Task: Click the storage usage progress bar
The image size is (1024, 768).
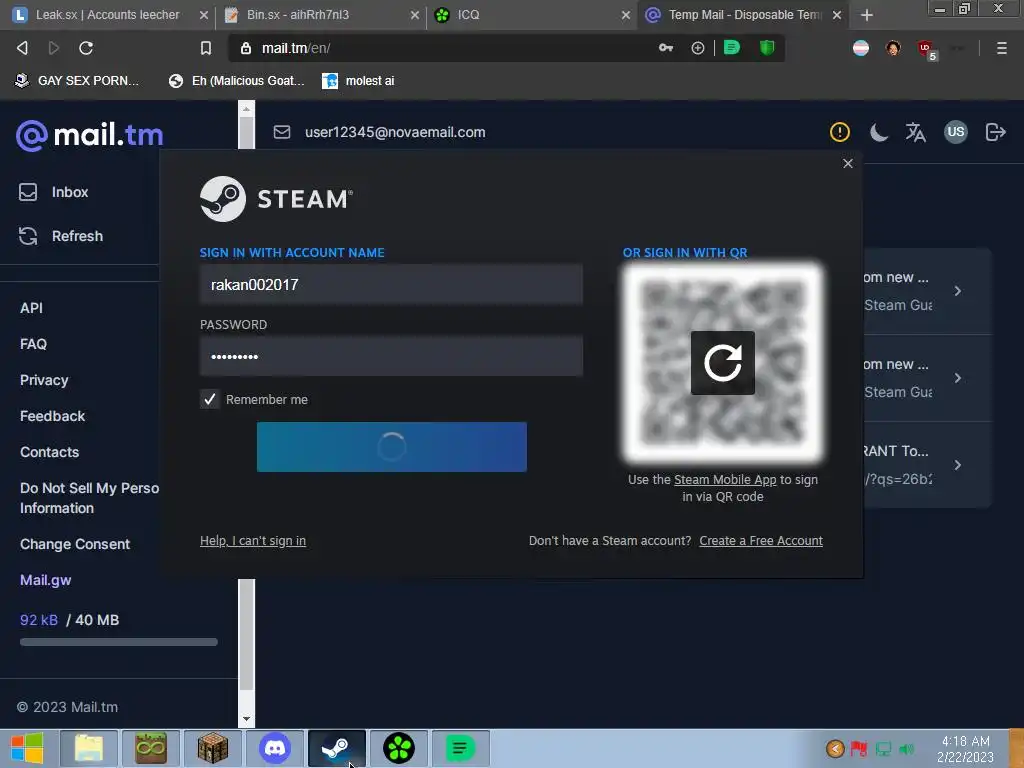Action: click(x=119, y=643)
